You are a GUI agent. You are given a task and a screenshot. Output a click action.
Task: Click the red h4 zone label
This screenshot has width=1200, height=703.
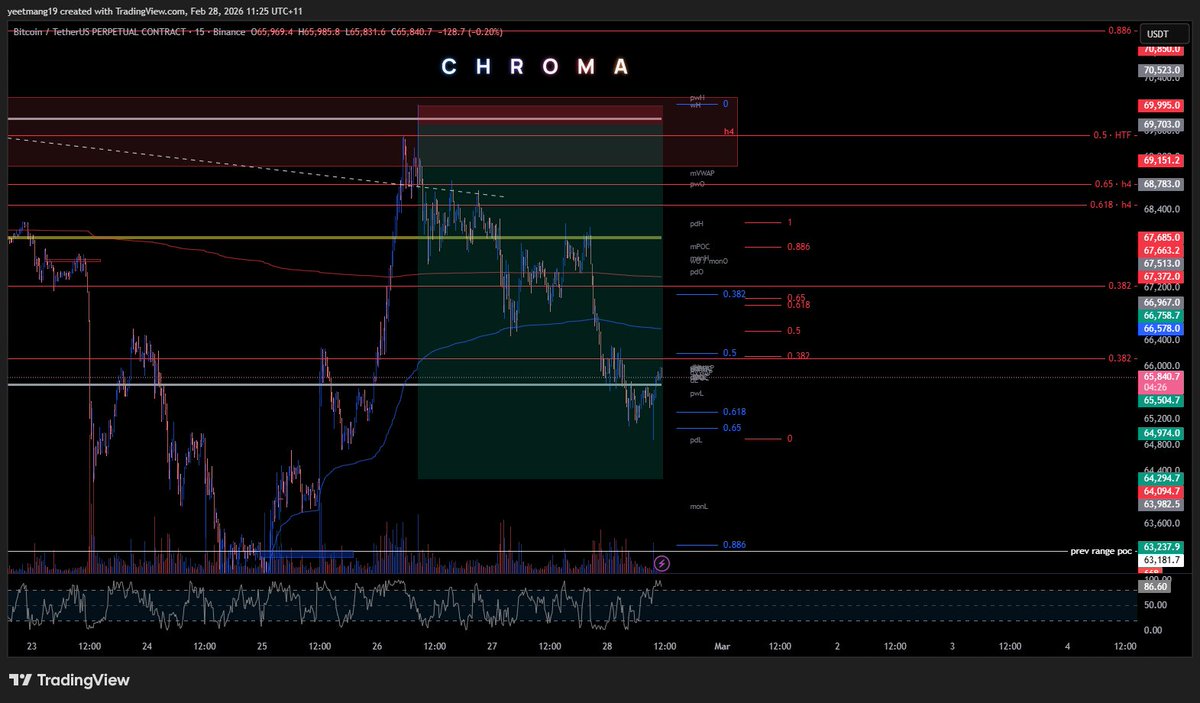729,131
